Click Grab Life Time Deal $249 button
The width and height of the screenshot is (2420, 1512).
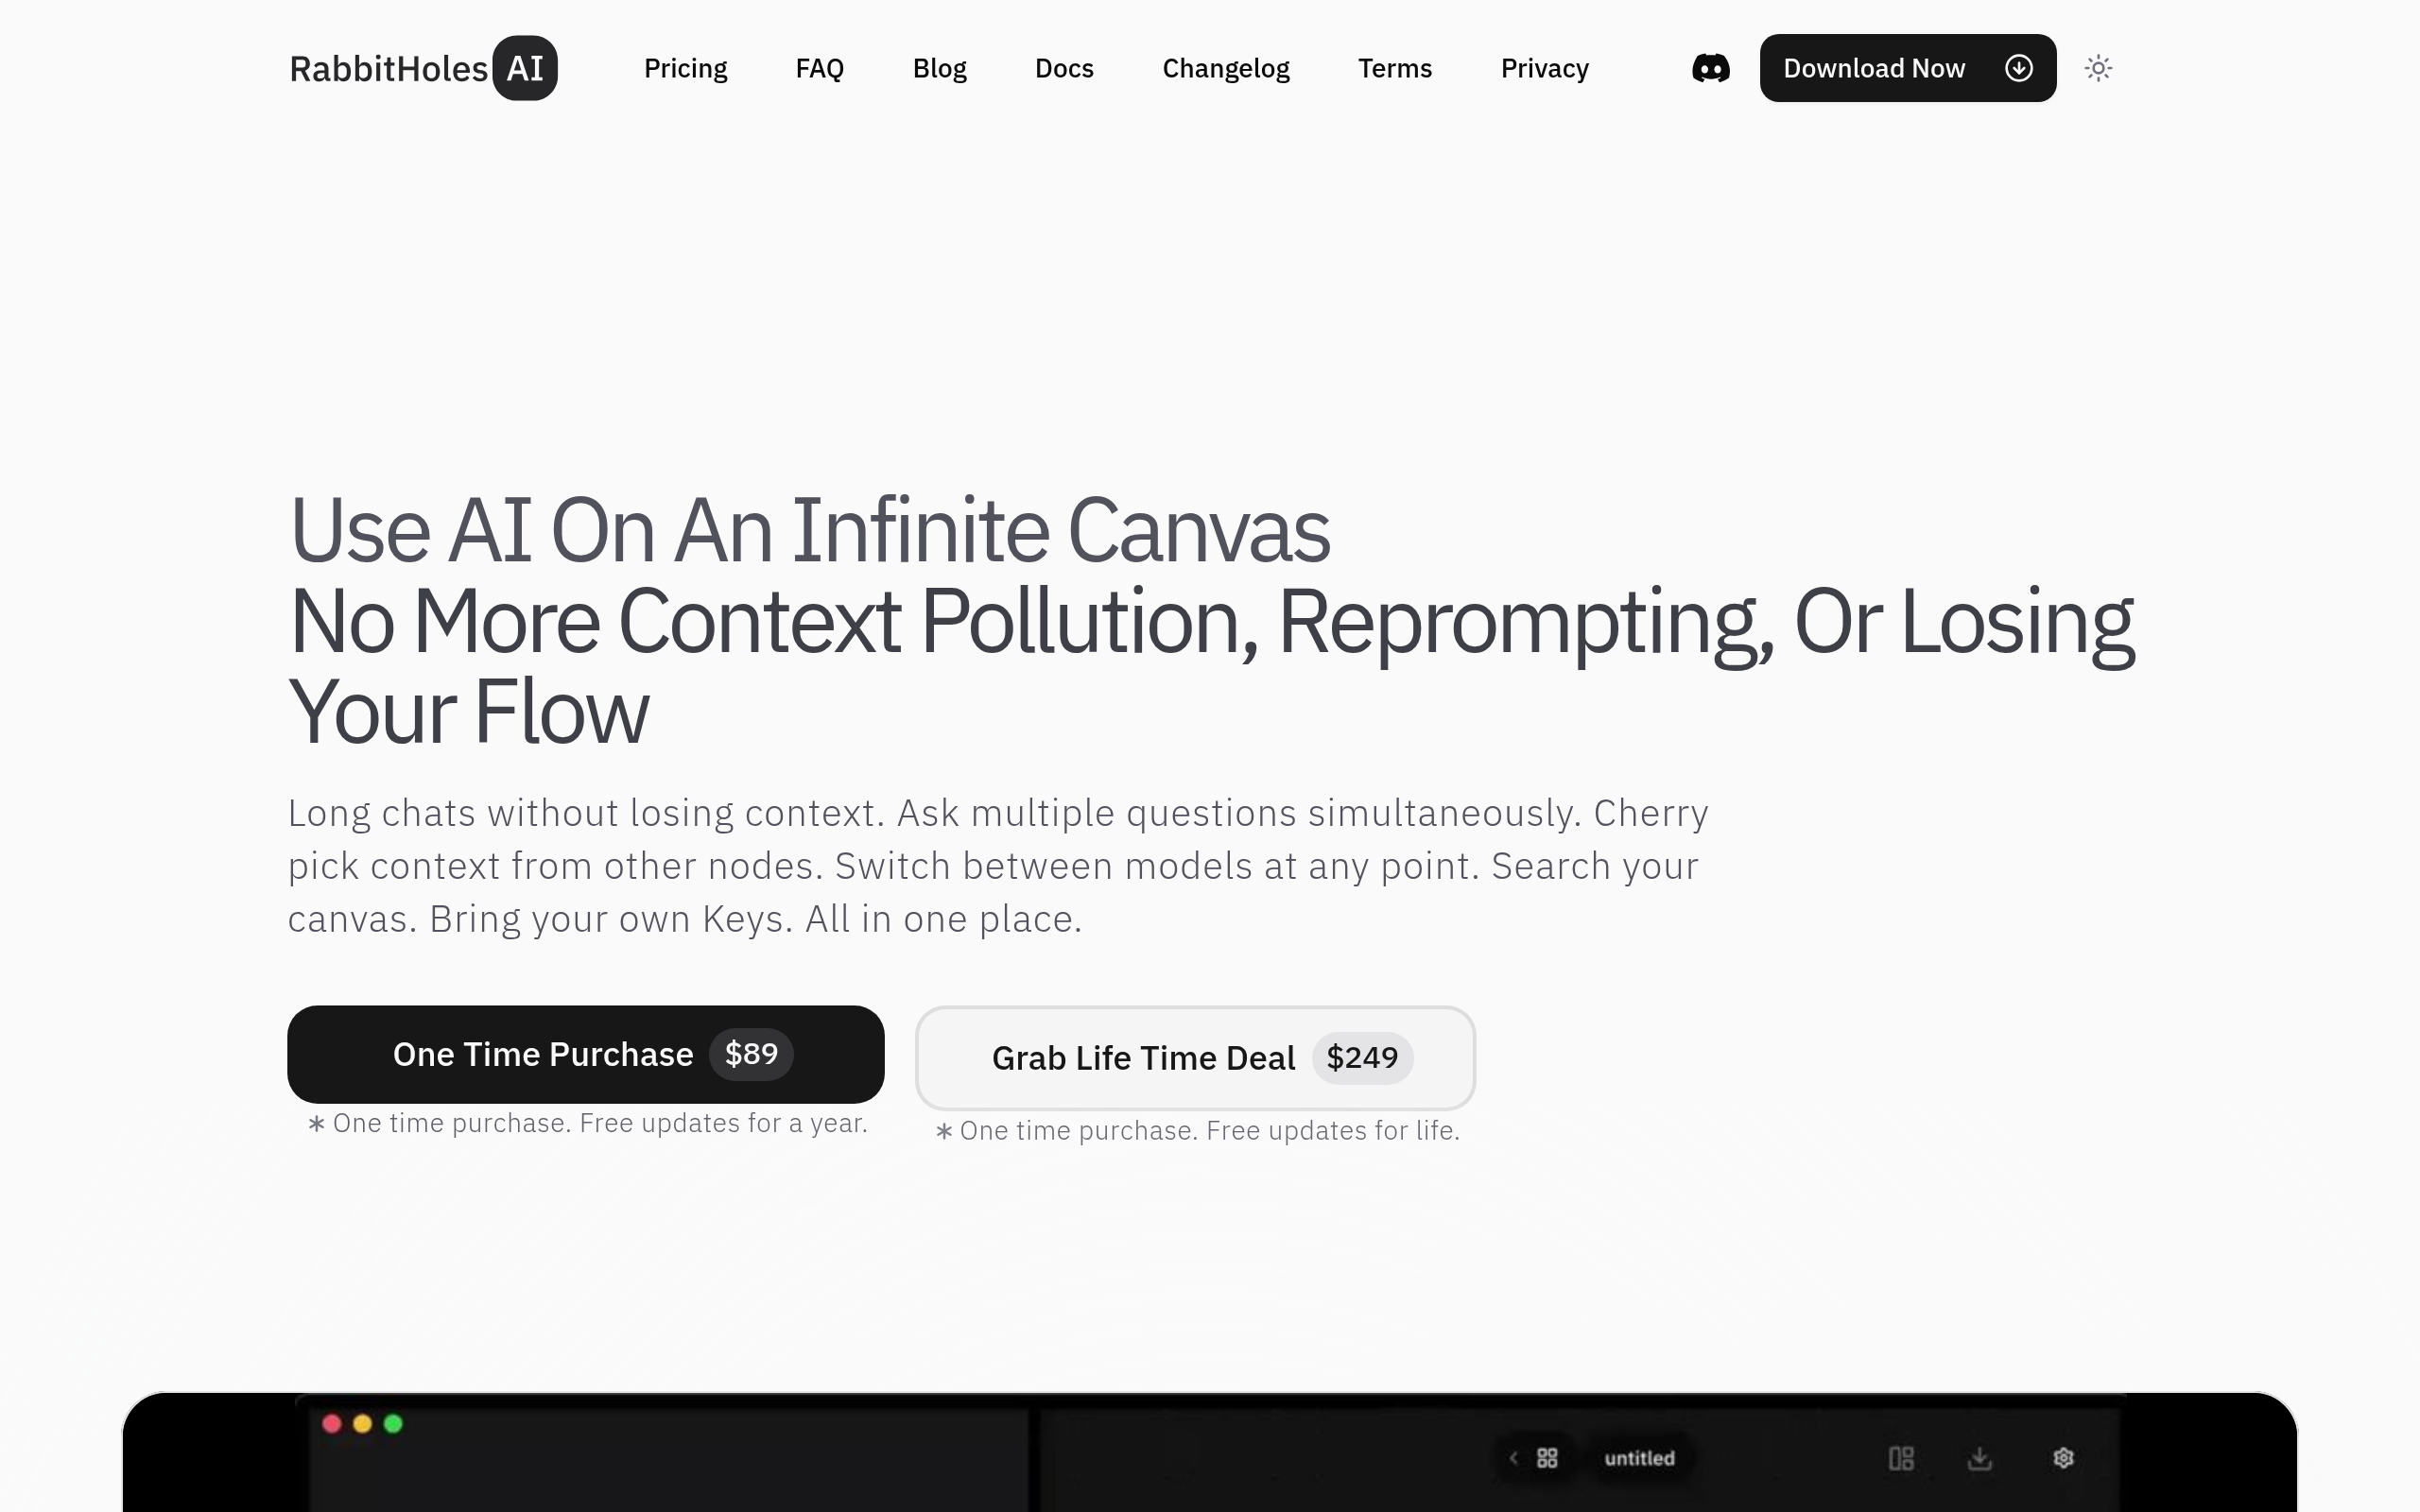(x=1195, y=1057)
